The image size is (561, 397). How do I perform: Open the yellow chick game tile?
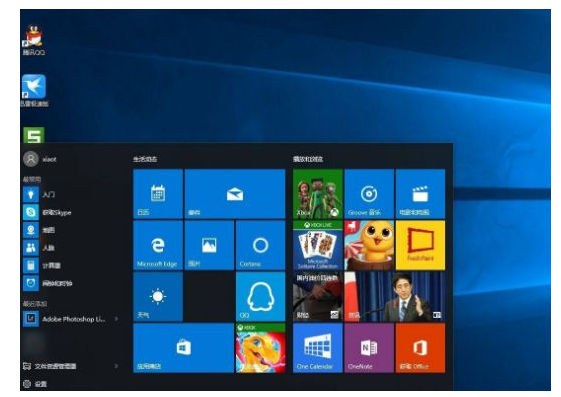click(x=369, y=245)
